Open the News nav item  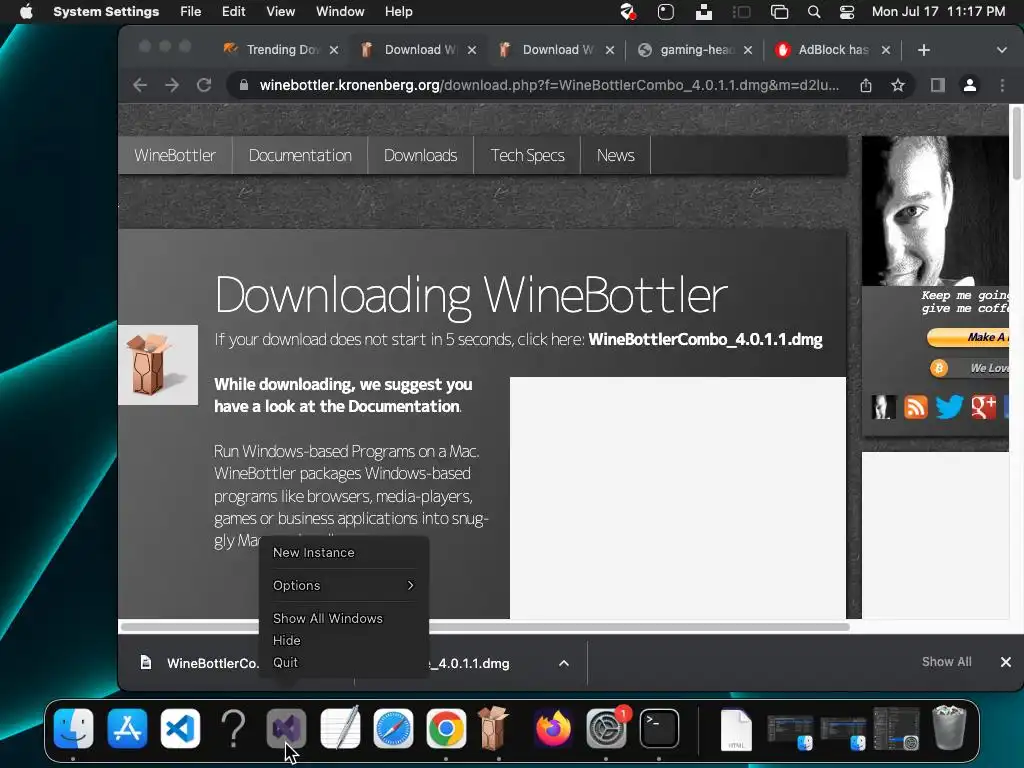(616, 155)
